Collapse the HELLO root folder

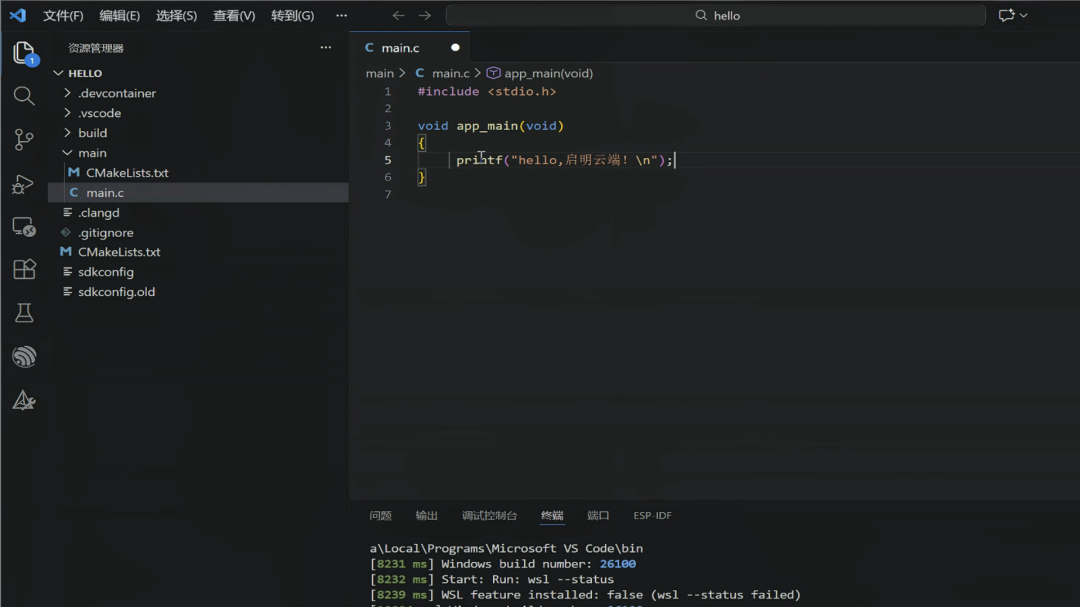pyautogui.click(x=59, y=73)
